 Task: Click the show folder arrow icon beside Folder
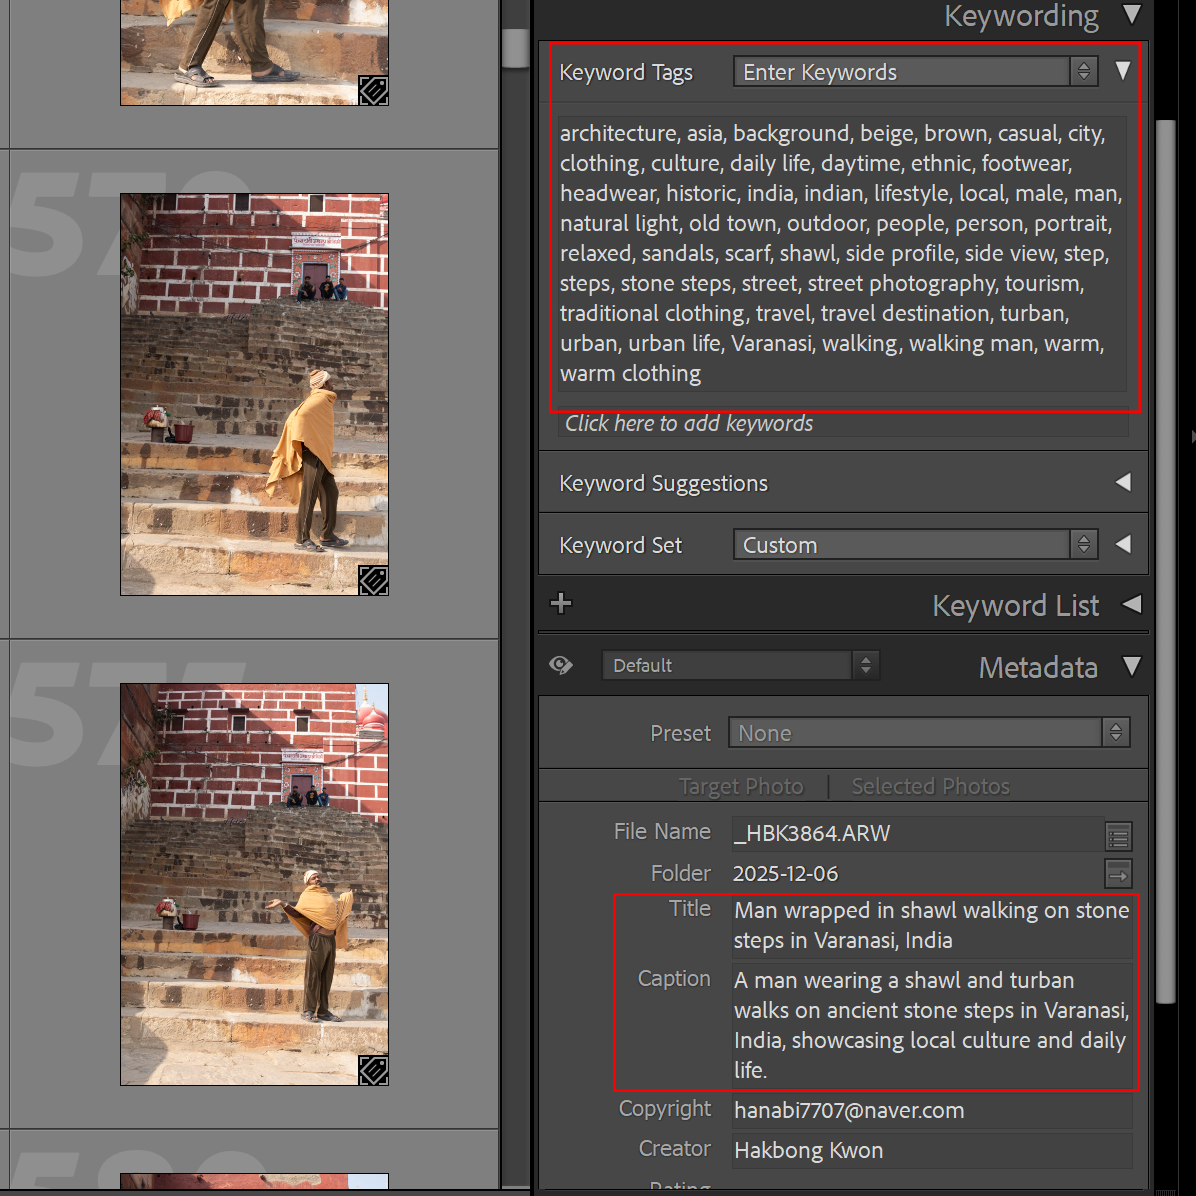coord(1118,873)
